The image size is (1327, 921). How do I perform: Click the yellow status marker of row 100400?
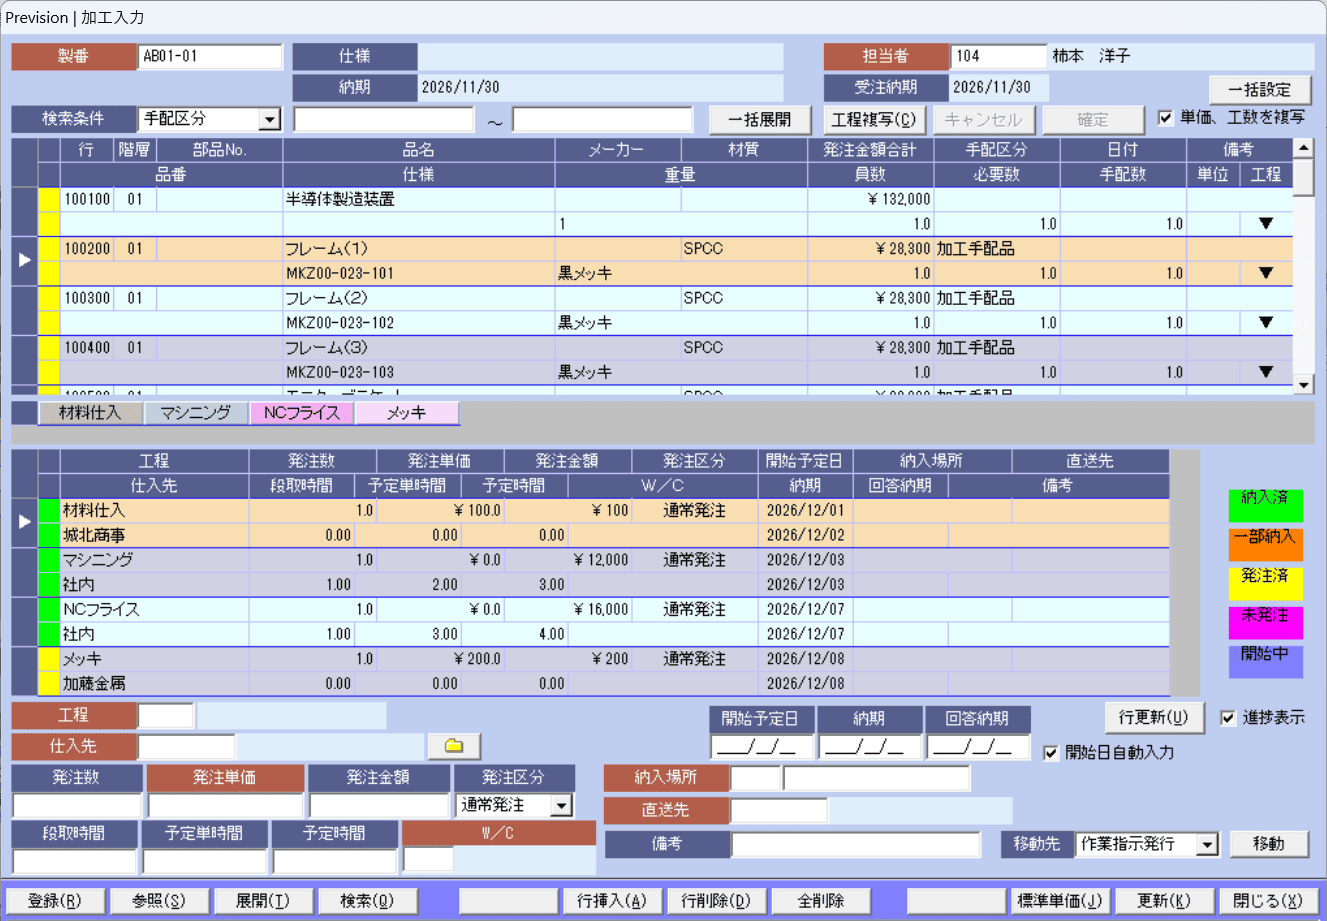[x=49, y=360]
